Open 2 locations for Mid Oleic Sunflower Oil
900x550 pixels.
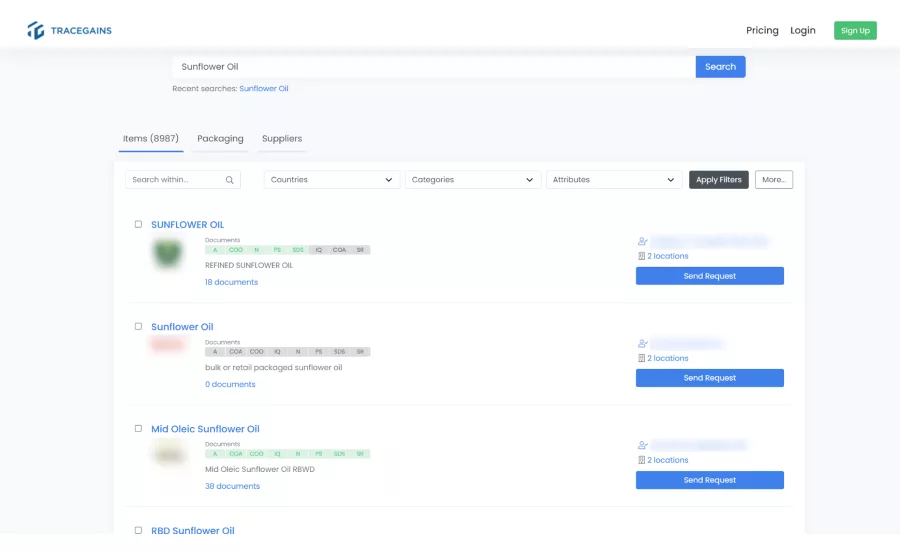(x=668, y=460)
